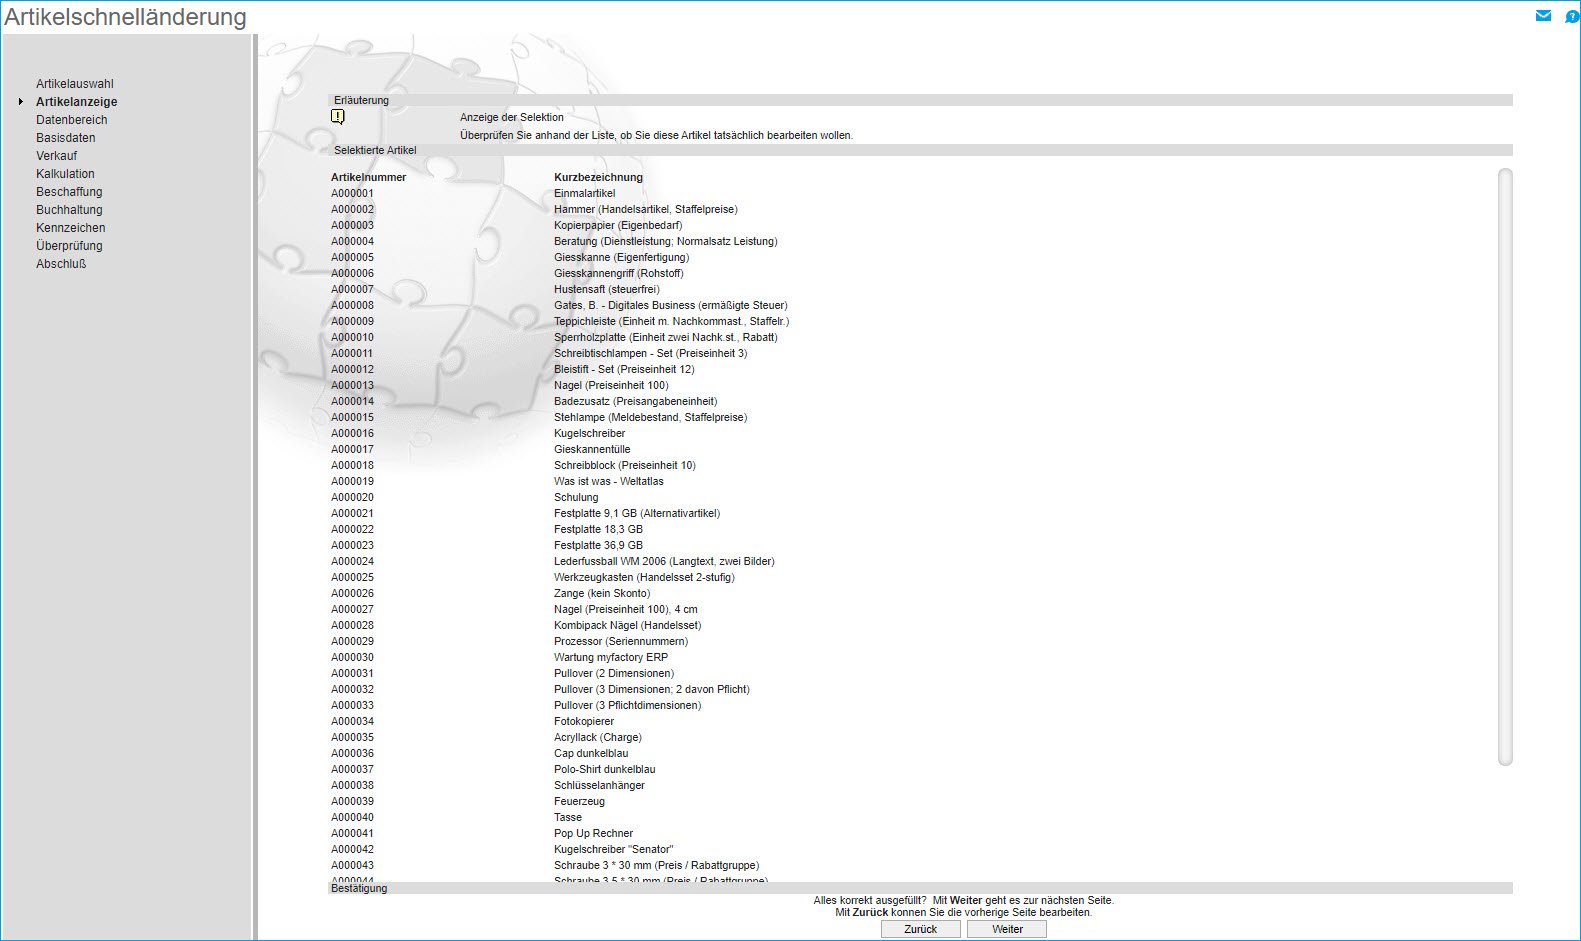Click the Zurück button

(921, 929)
